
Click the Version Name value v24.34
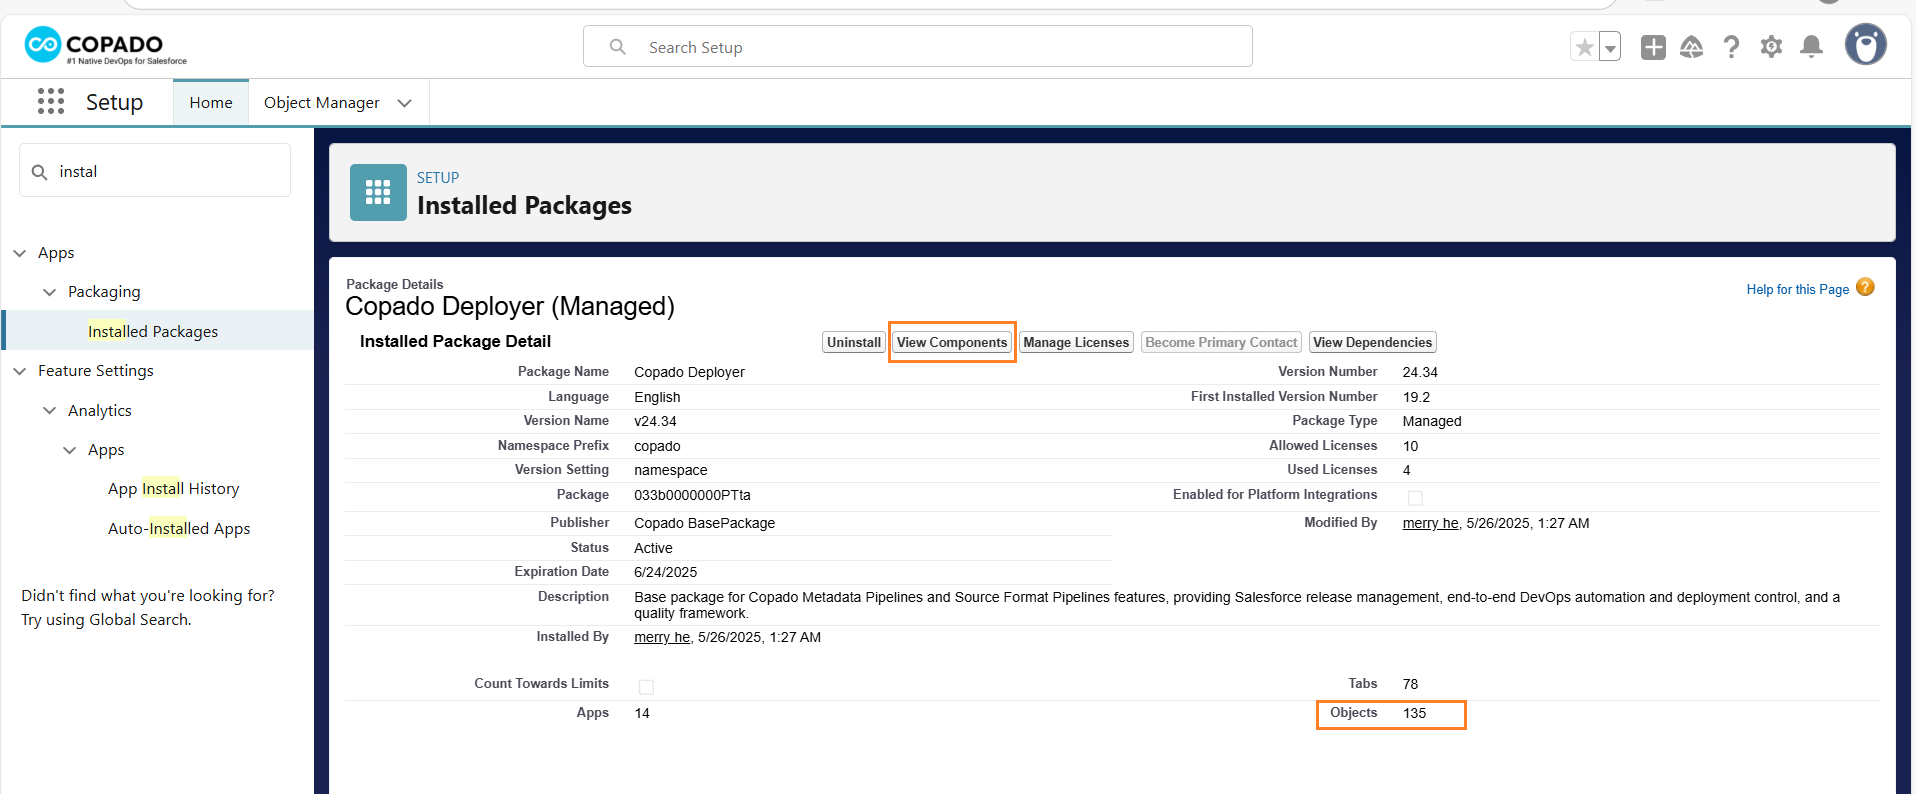pos(655,421)
